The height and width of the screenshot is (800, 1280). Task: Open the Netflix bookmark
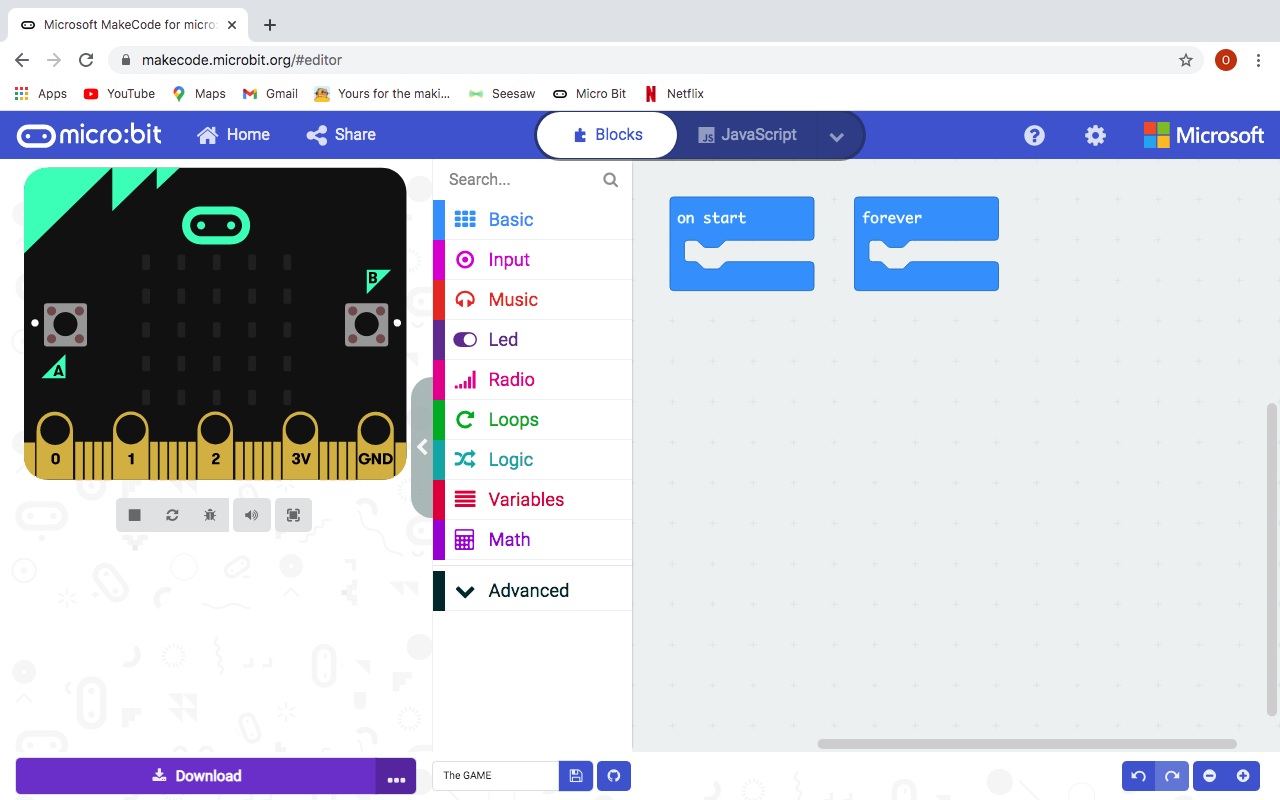coord(675,94)
